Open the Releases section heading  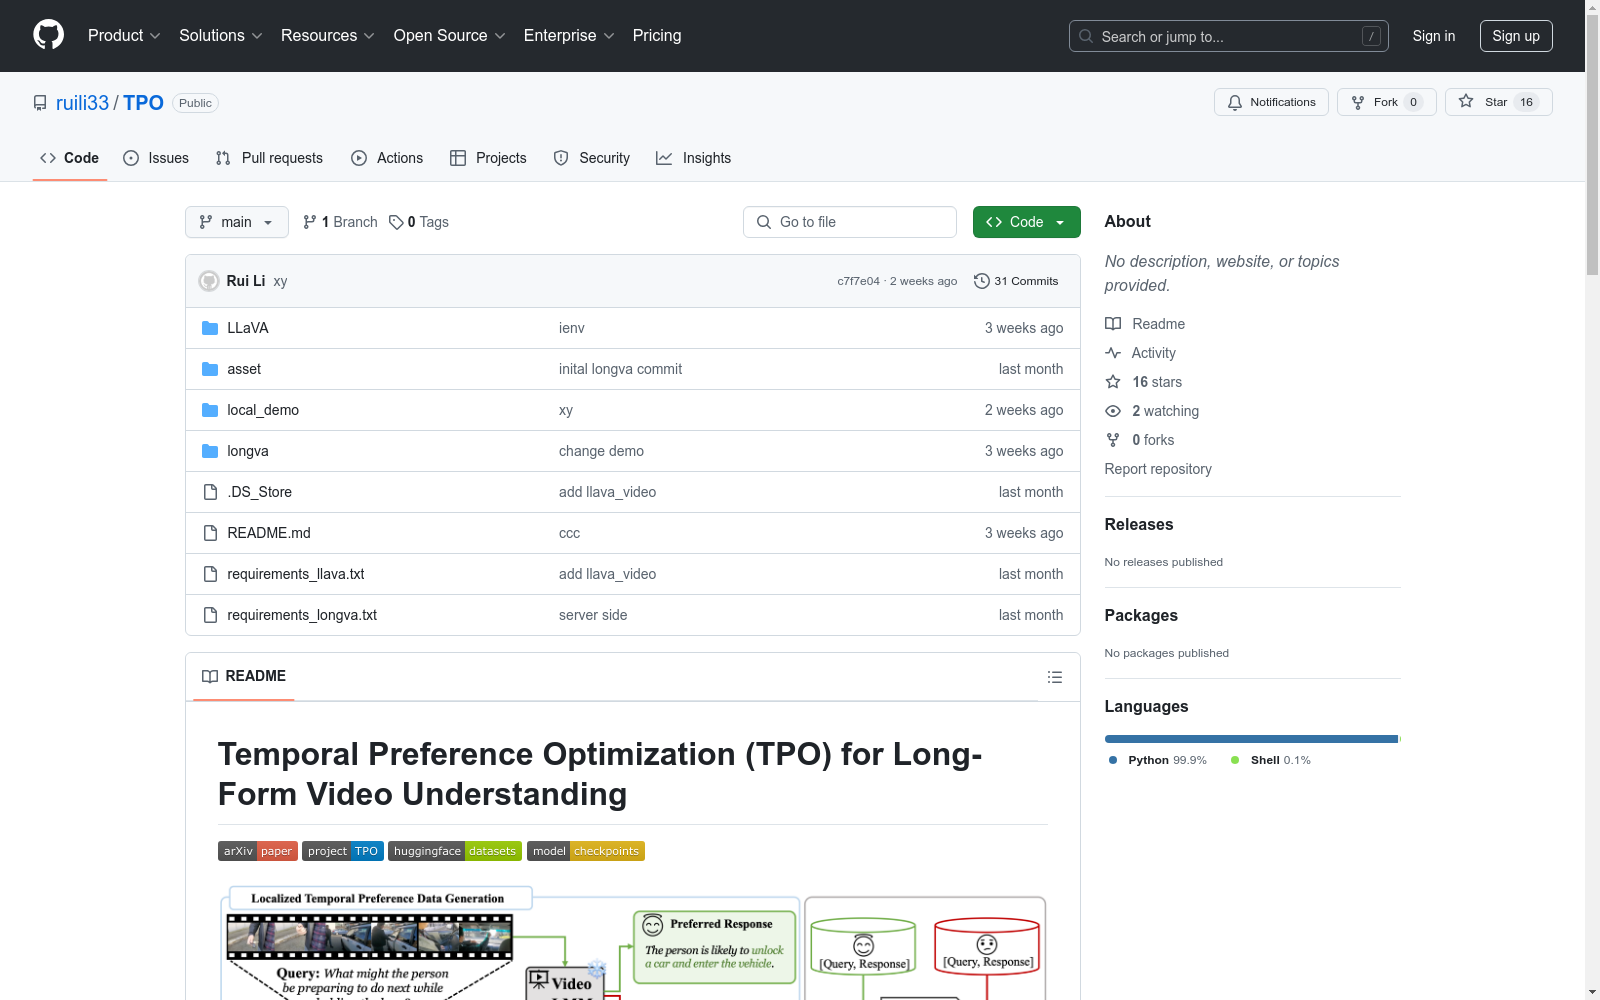(x=1139, y=525)
